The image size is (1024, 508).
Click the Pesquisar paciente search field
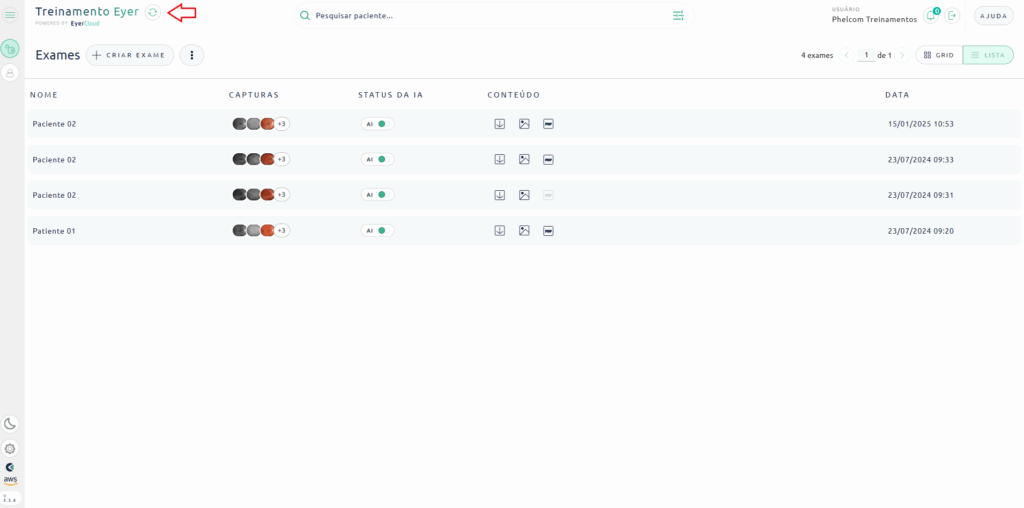(x=480, y=16)
